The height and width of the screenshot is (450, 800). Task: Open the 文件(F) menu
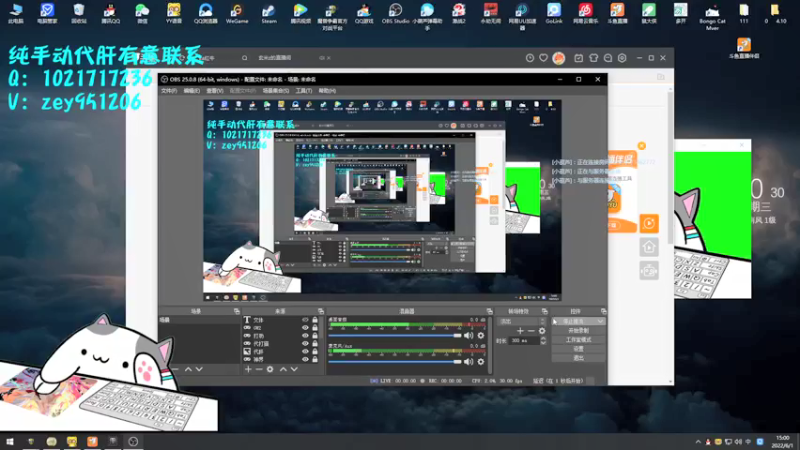pyautogui.click(x=169, y=91)
